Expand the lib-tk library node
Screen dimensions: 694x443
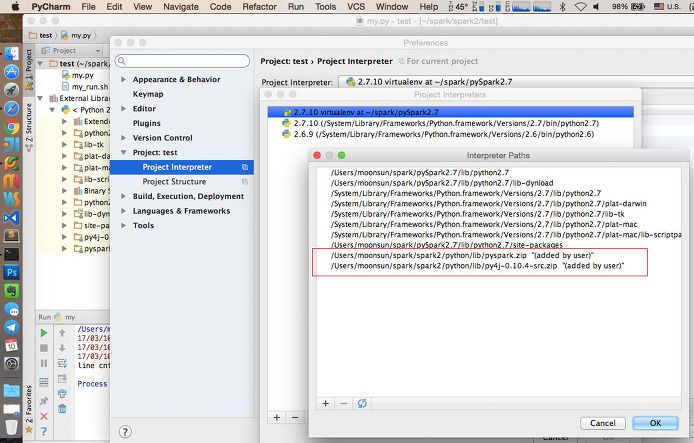[65, 144]
